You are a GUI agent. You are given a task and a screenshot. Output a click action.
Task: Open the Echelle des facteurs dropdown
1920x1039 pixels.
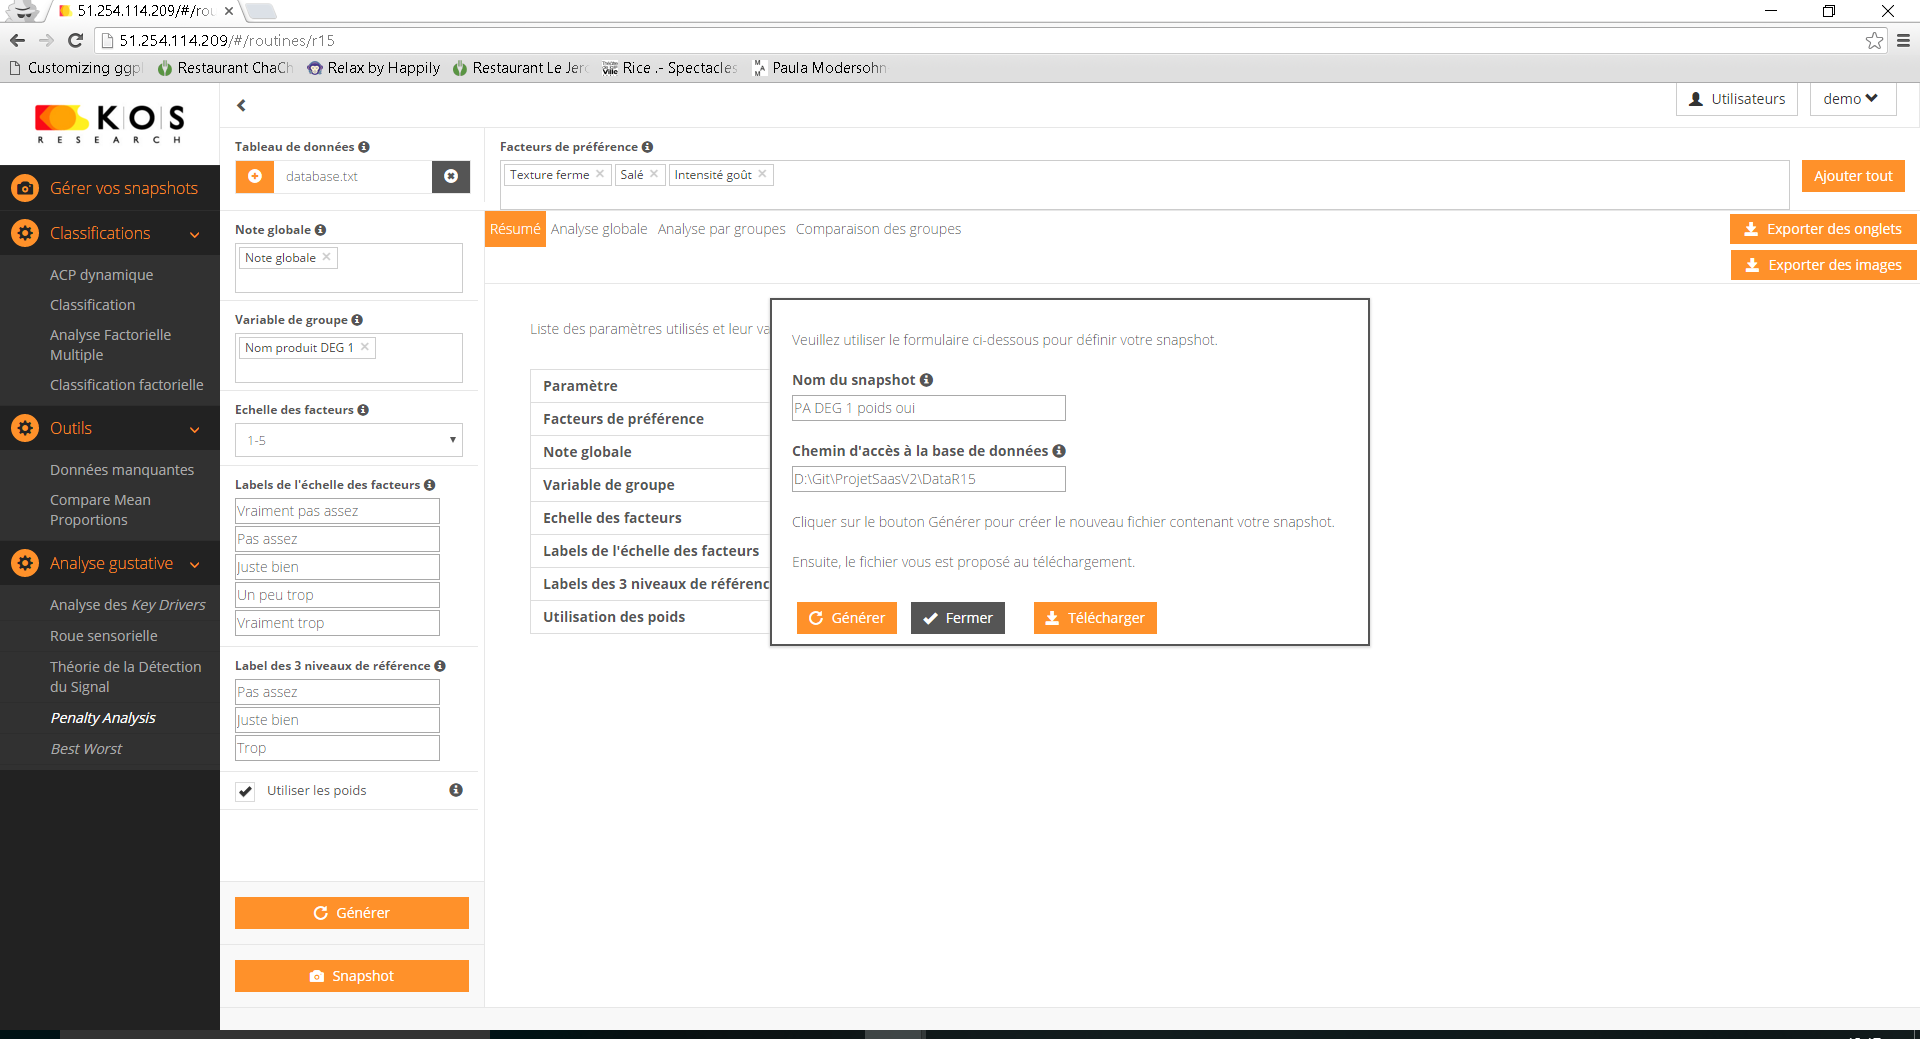[x=348, y=440]
